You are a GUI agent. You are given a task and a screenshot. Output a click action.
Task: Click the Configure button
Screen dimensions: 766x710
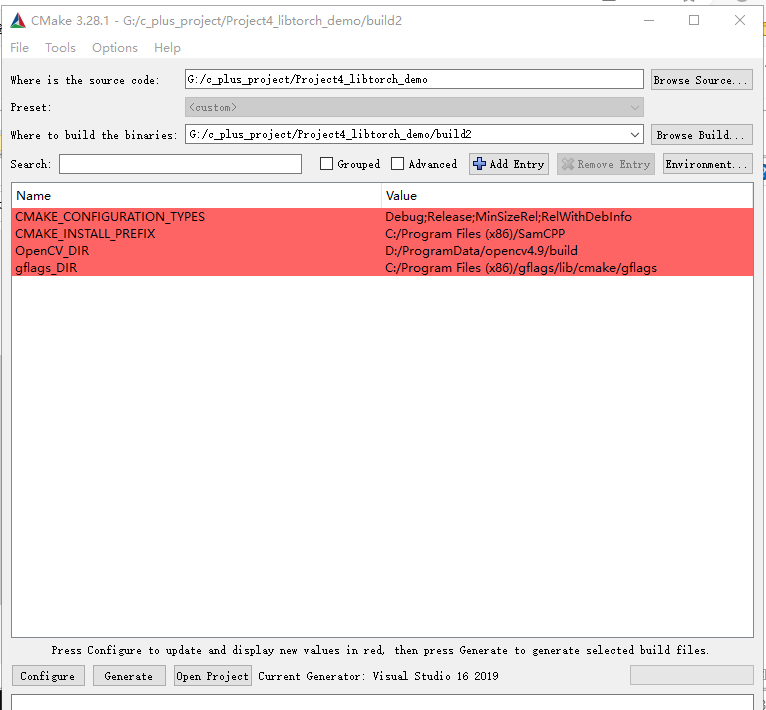(x=48, y=676)
